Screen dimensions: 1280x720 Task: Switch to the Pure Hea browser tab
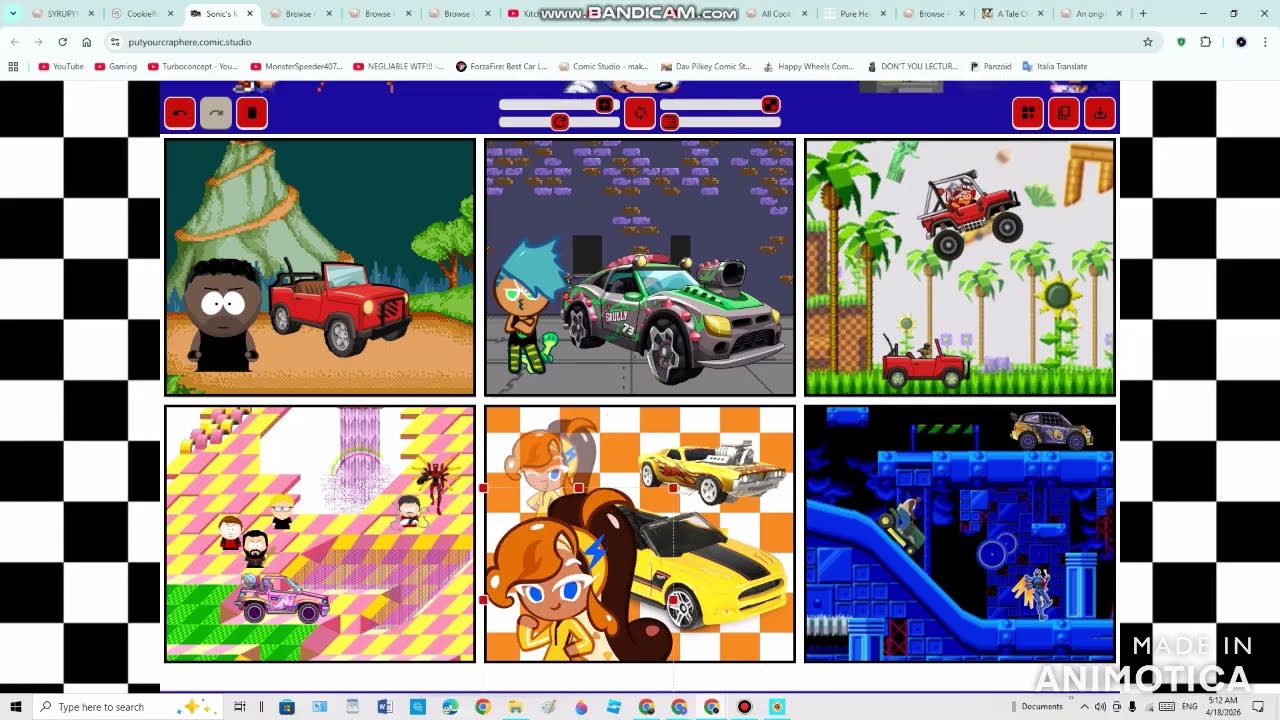(854, 14)
